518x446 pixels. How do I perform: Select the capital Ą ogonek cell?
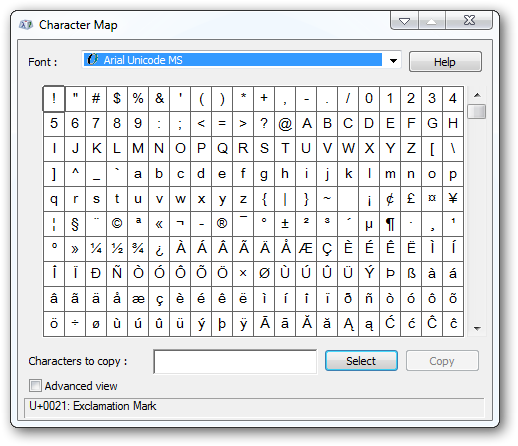pos(348,324)
